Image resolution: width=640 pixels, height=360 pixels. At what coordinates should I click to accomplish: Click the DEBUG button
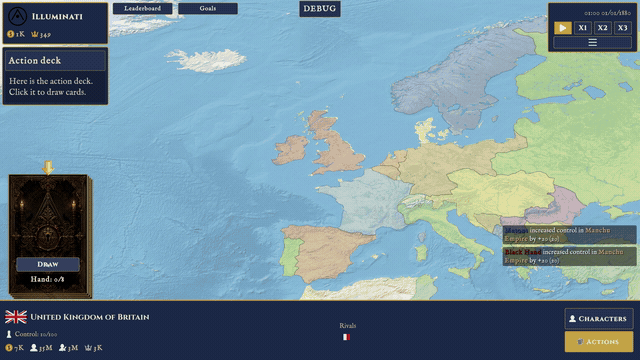320,9
